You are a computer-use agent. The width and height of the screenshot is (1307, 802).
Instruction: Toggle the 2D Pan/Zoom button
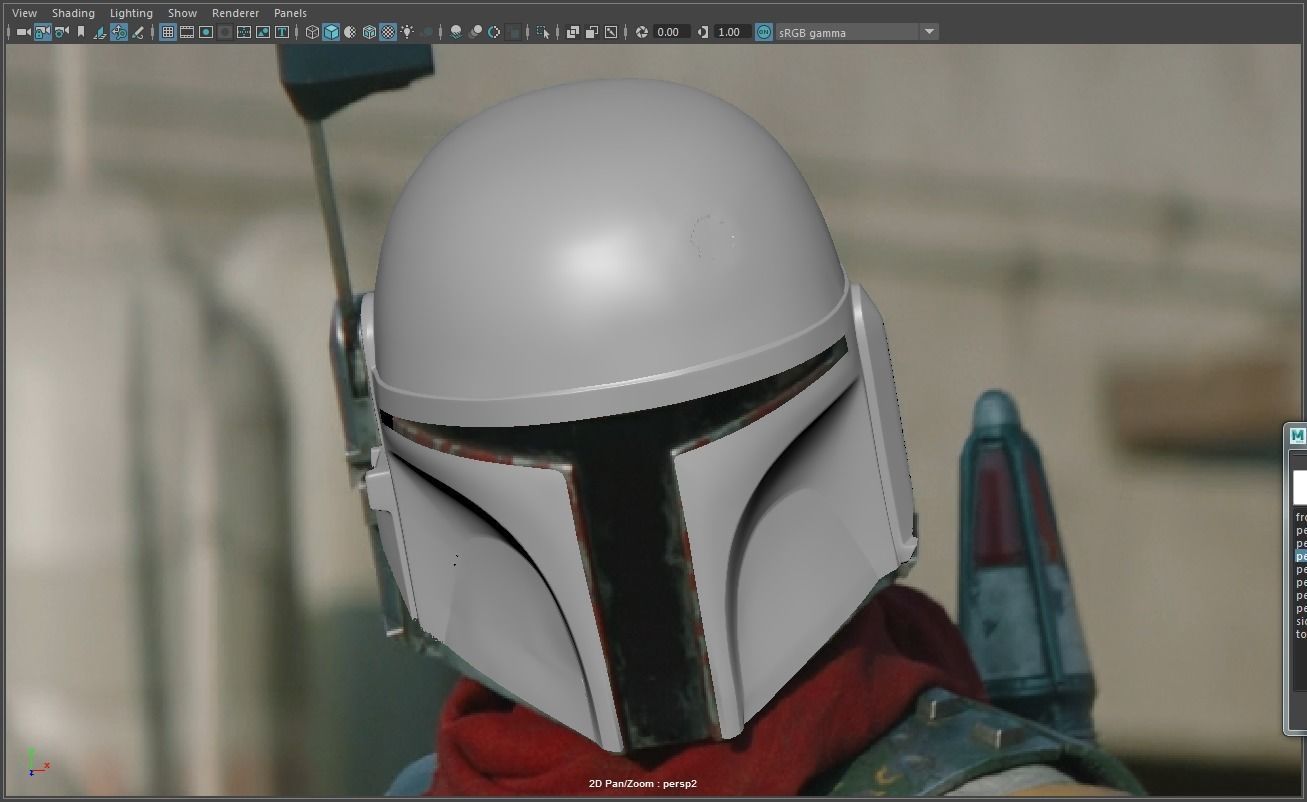(x=119, y=32)
